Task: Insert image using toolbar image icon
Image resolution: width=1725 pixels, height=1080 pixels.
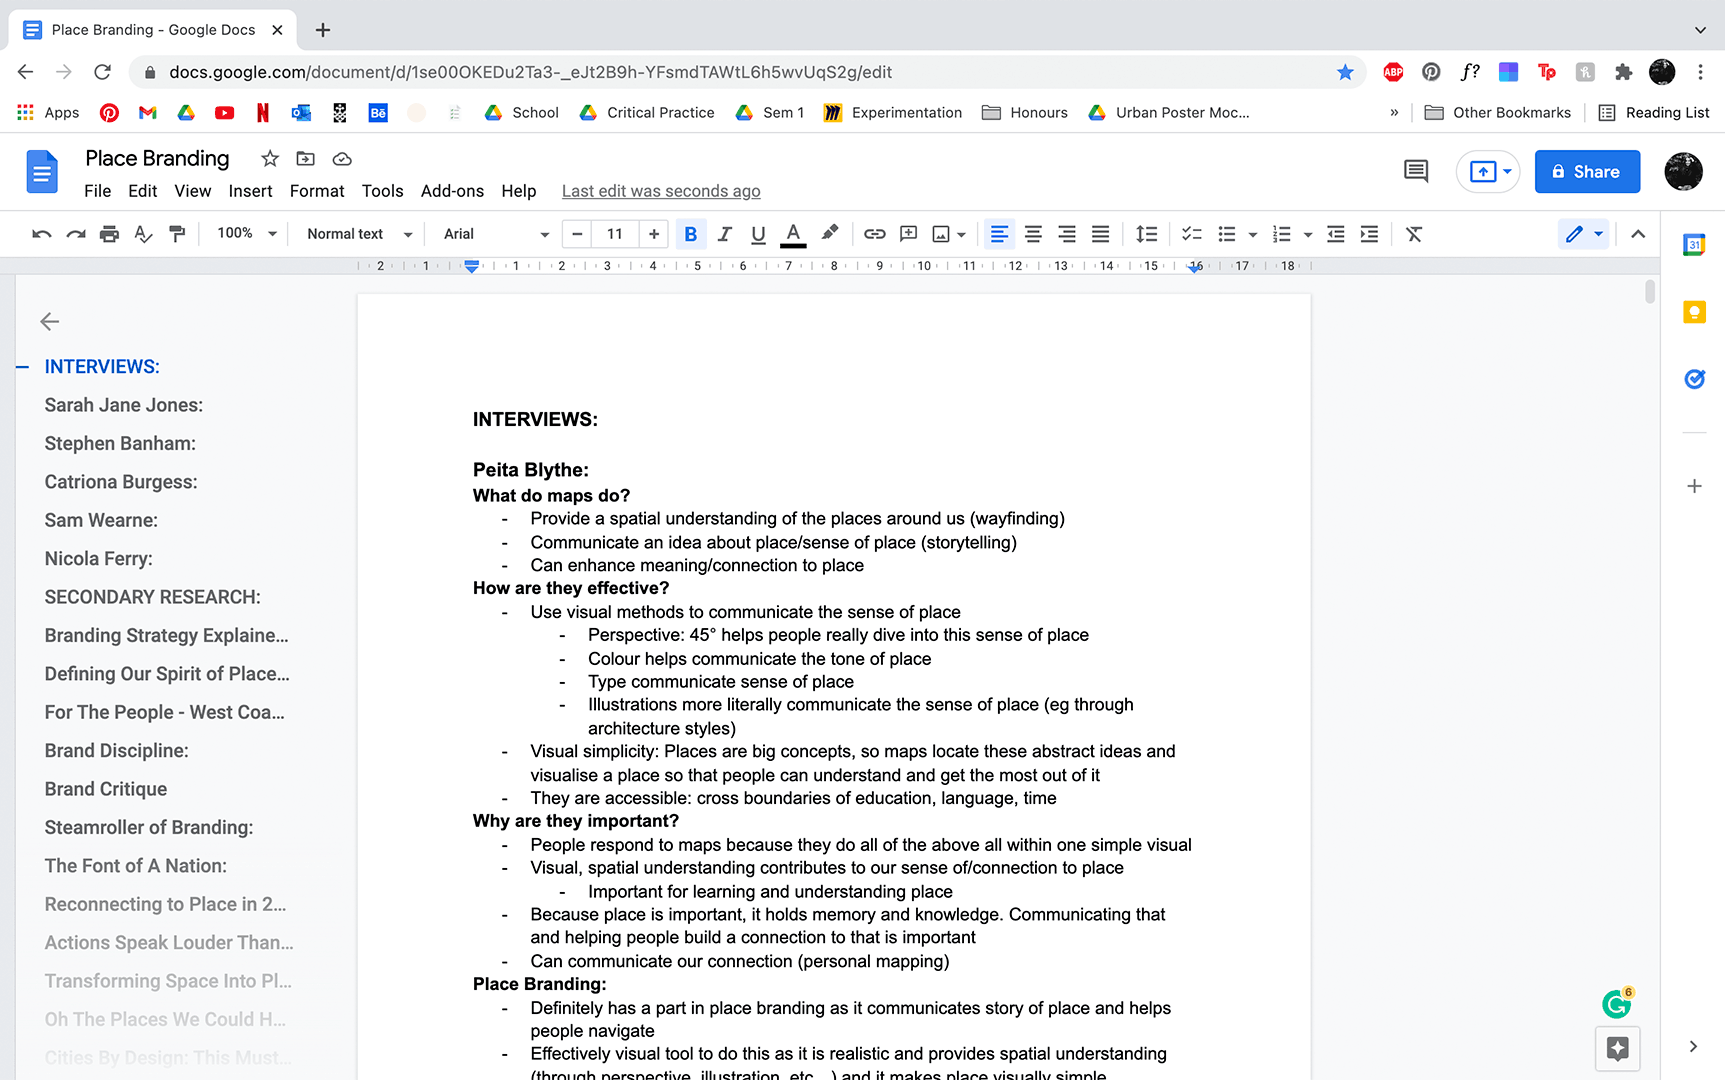Action: coord(941,234)
